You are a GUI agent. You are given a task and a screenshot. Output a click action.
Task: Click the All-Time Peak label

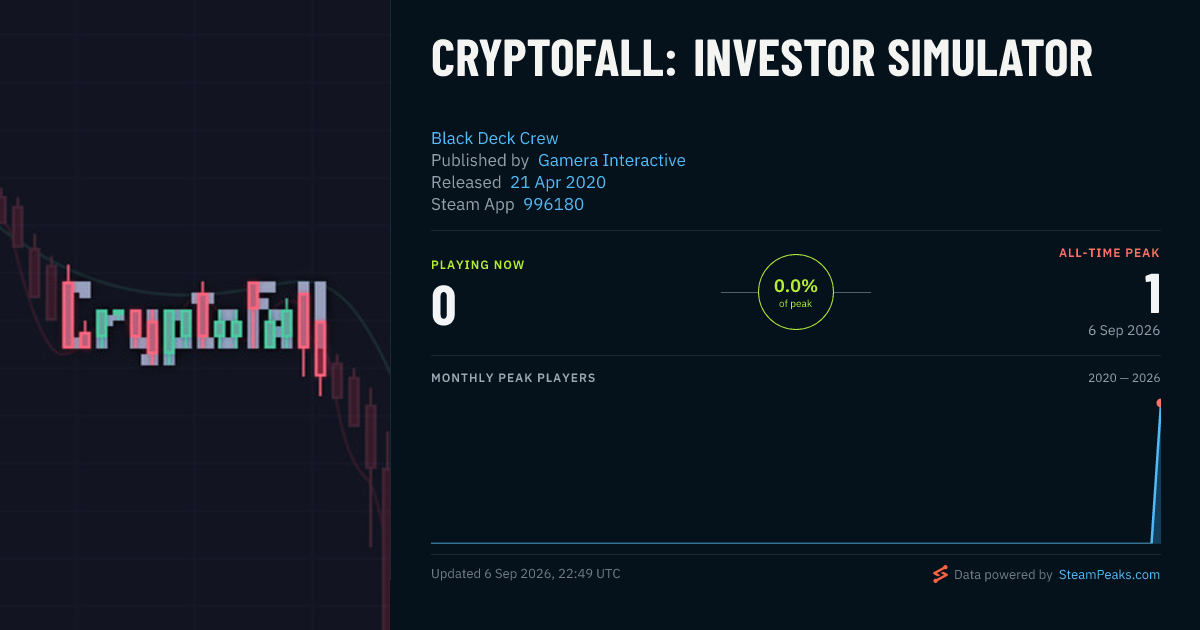(1109, 253)
